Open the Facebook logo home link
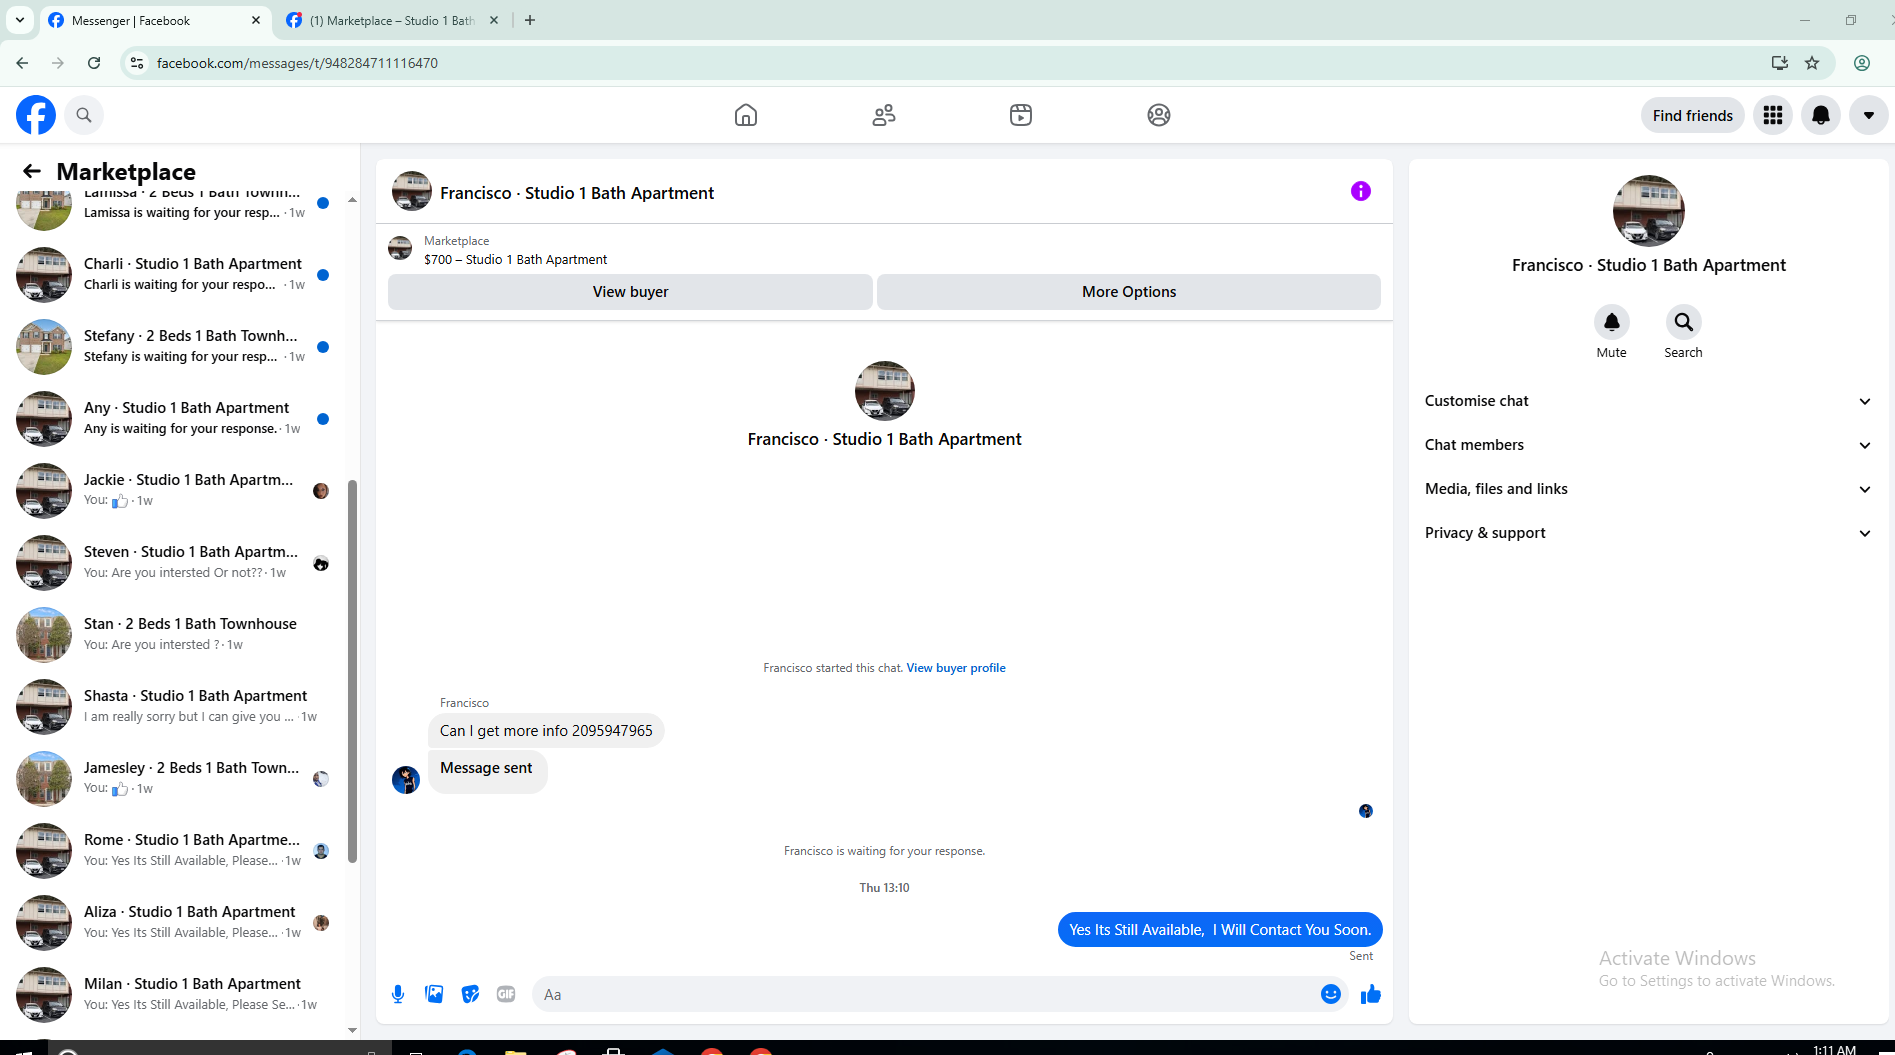The width and height of the screenshot is (1895, 1055). pyautogui.click(x=36, y=115)
